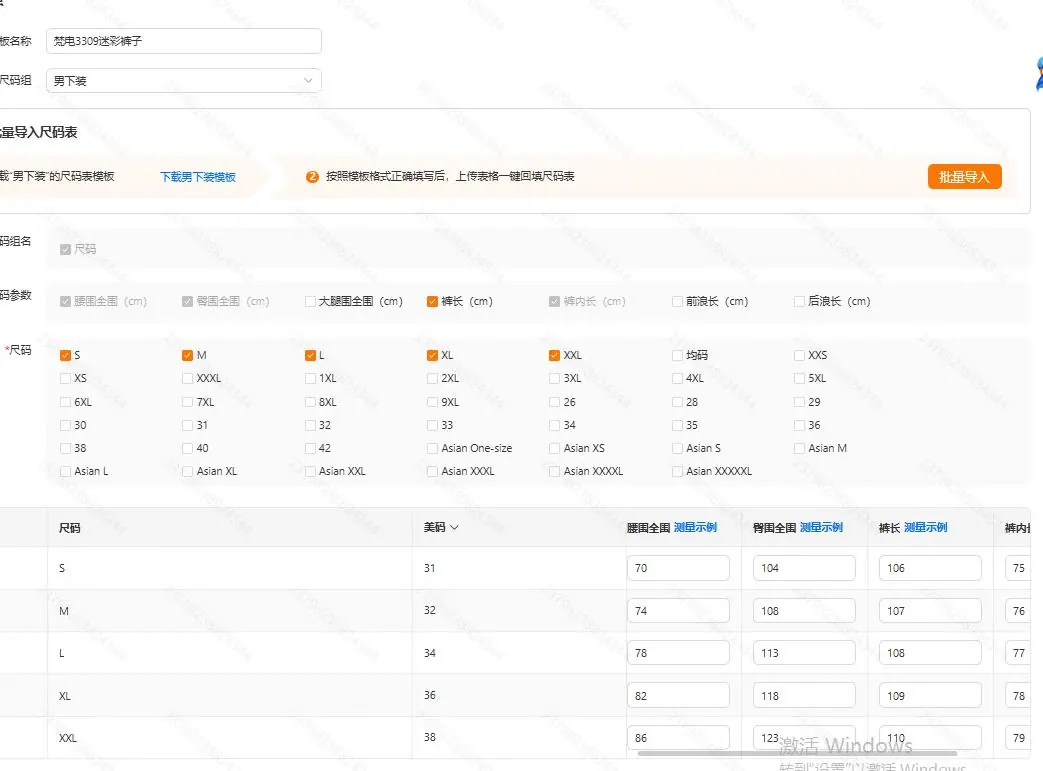Uncheck the XL size checkbox
The height and width of the screenshot is (771, 1043).
tap(432, 355)
